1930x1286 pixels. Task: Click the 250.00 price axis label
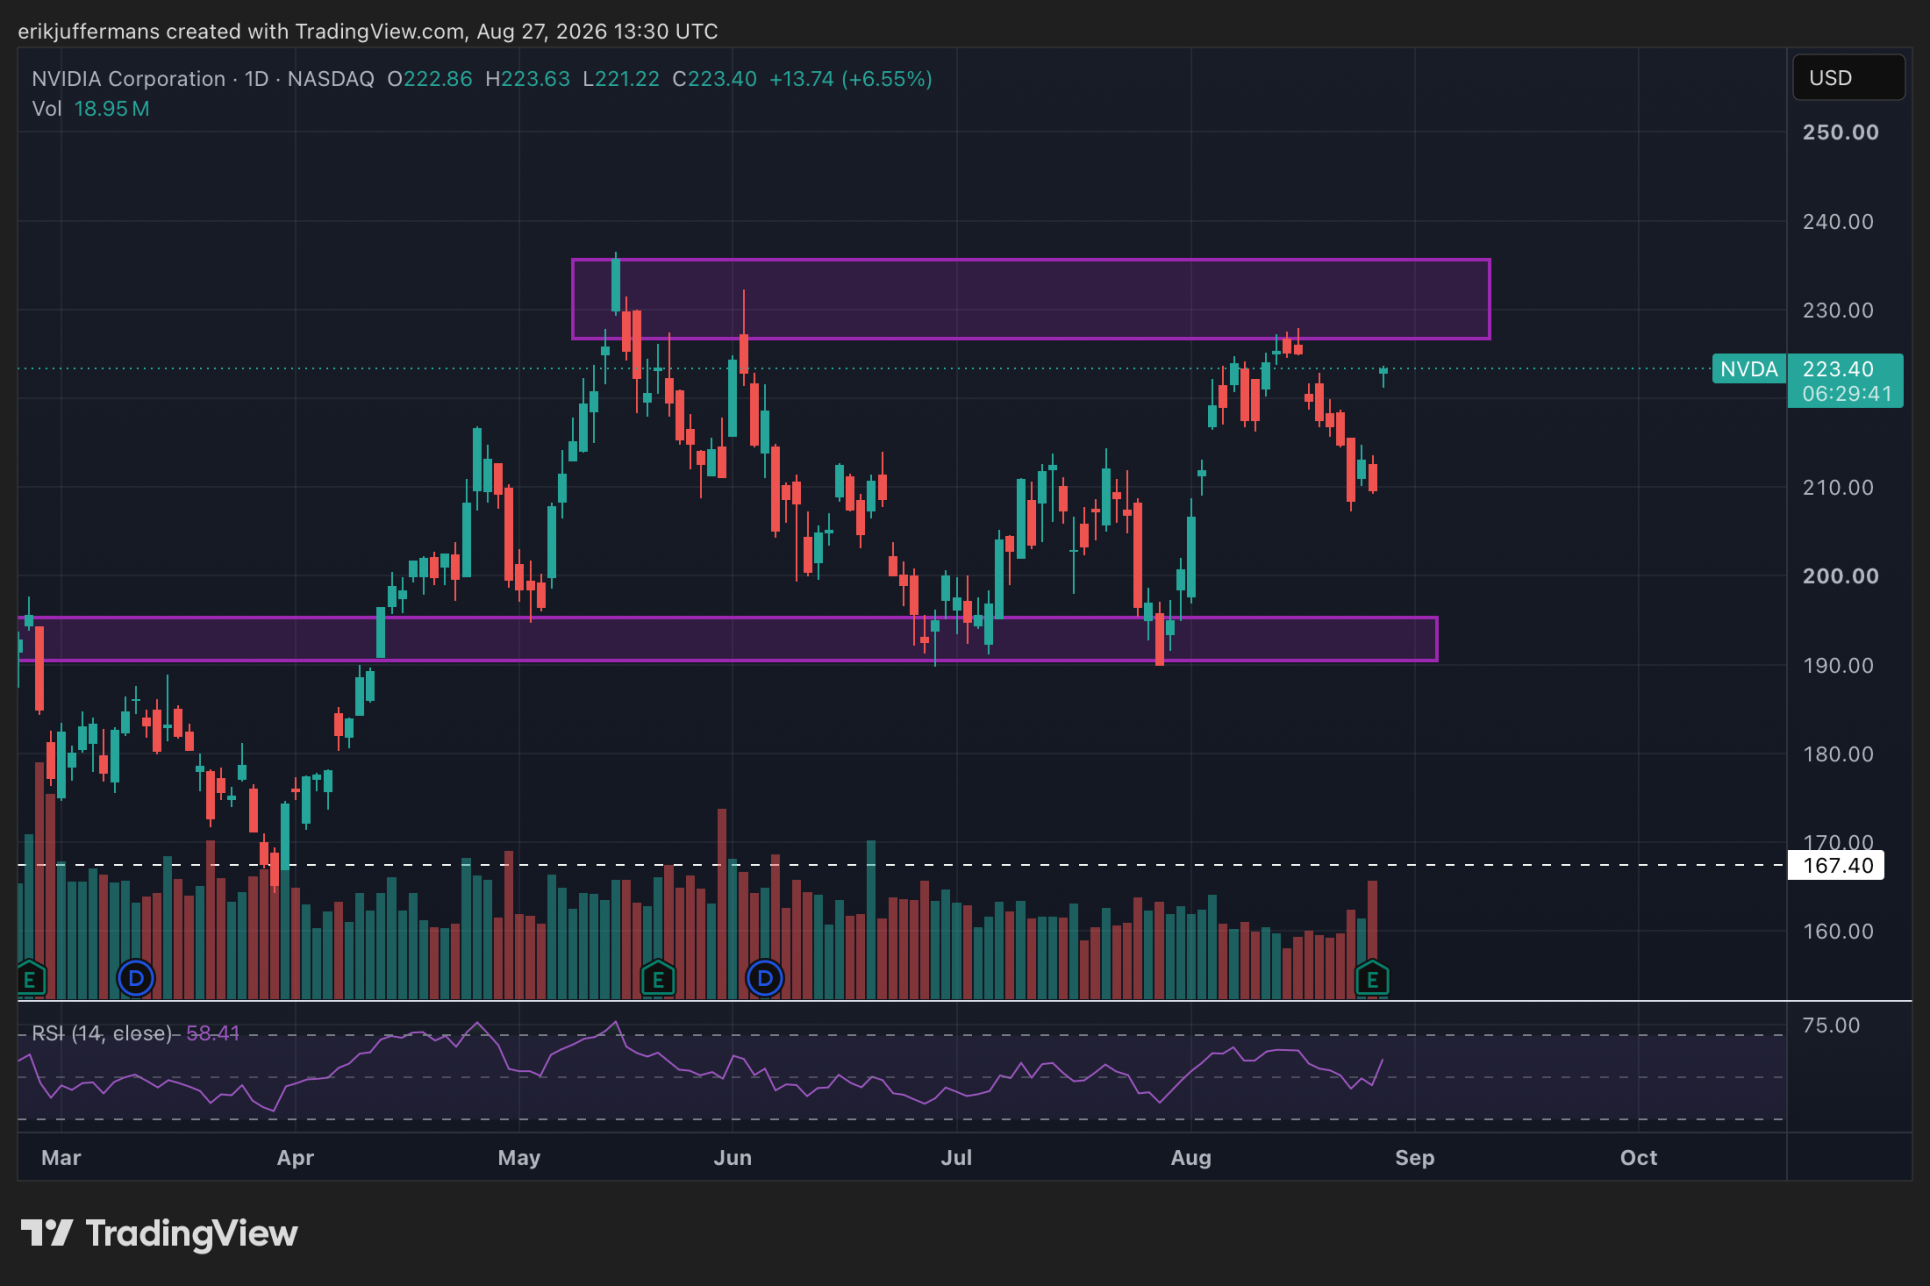click(x=1840, y=132)
